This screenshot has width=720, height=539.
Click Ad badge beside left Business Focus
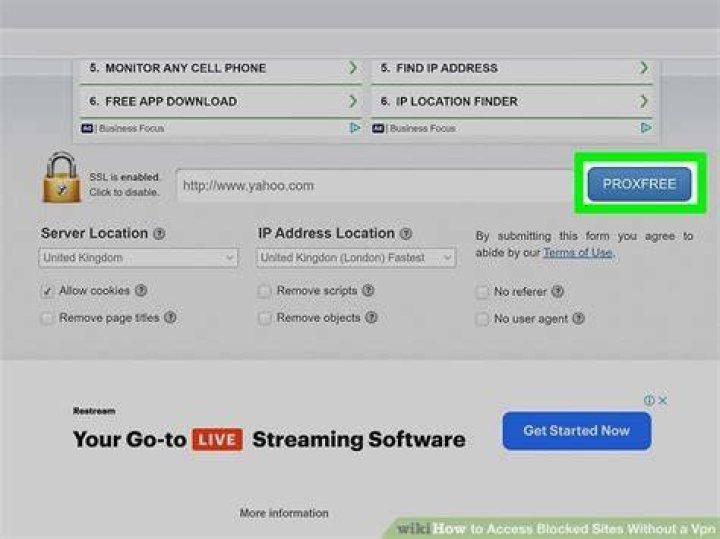(x=87, y=128)
